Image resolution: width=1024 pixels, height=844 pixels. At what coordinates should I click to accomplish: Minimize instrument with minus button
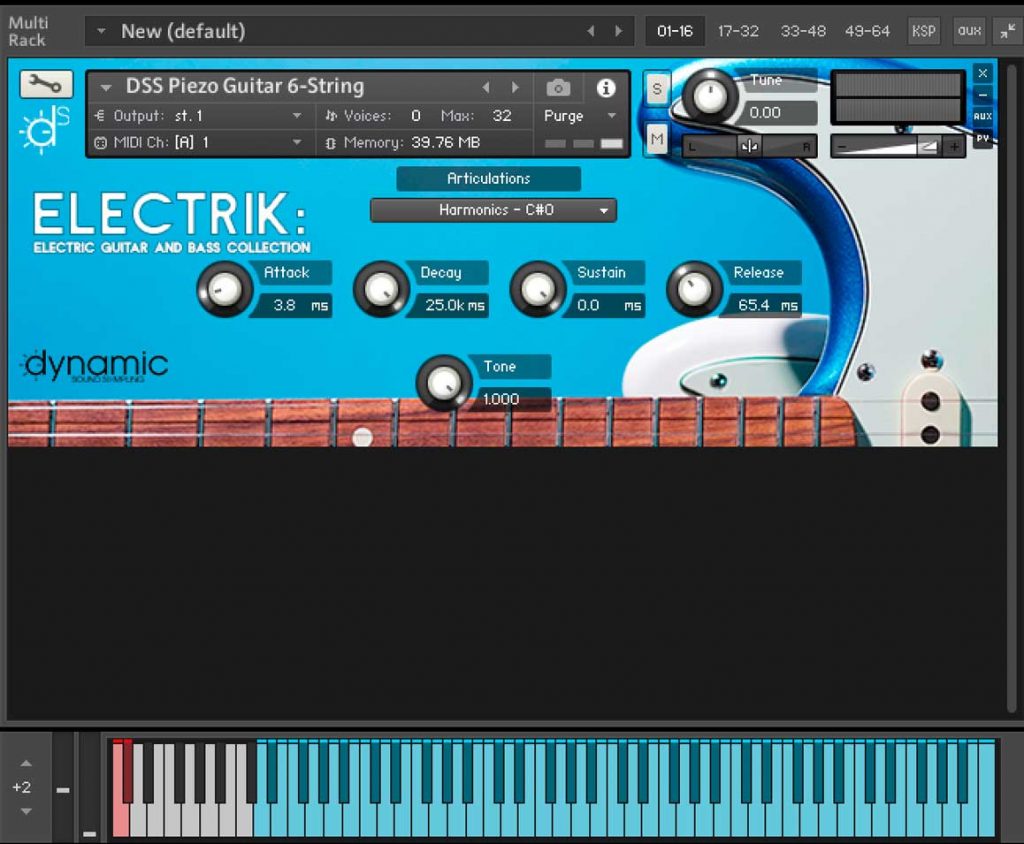coord(982,95)
